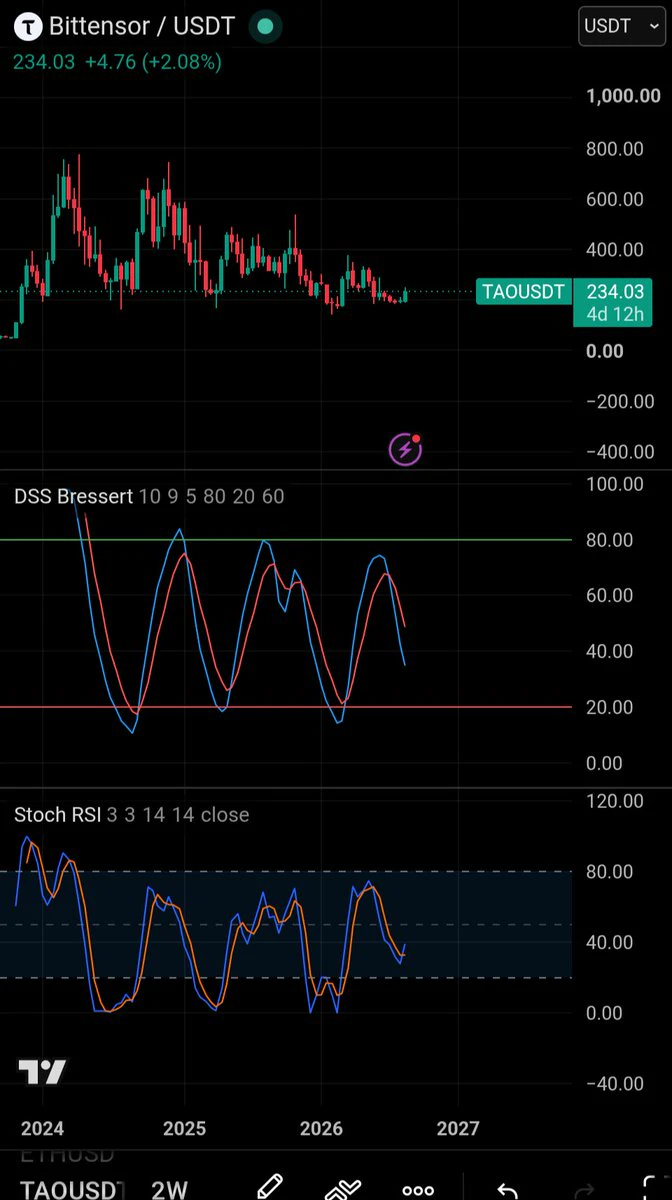
Task: Tap the 800.00 price axis label
Action: [x=614, y=149]
